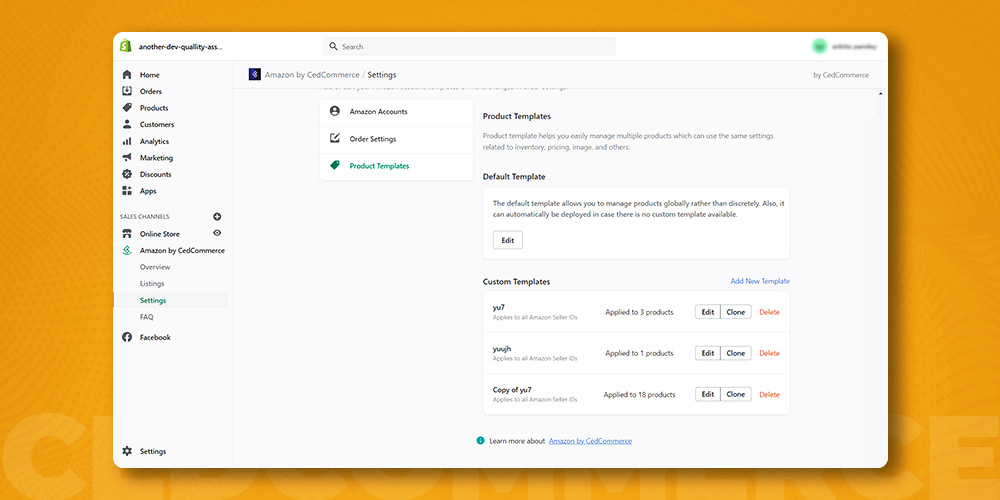Click the CedCommerce app logo in header
1000x500 pixels.
tap(254, 74)
